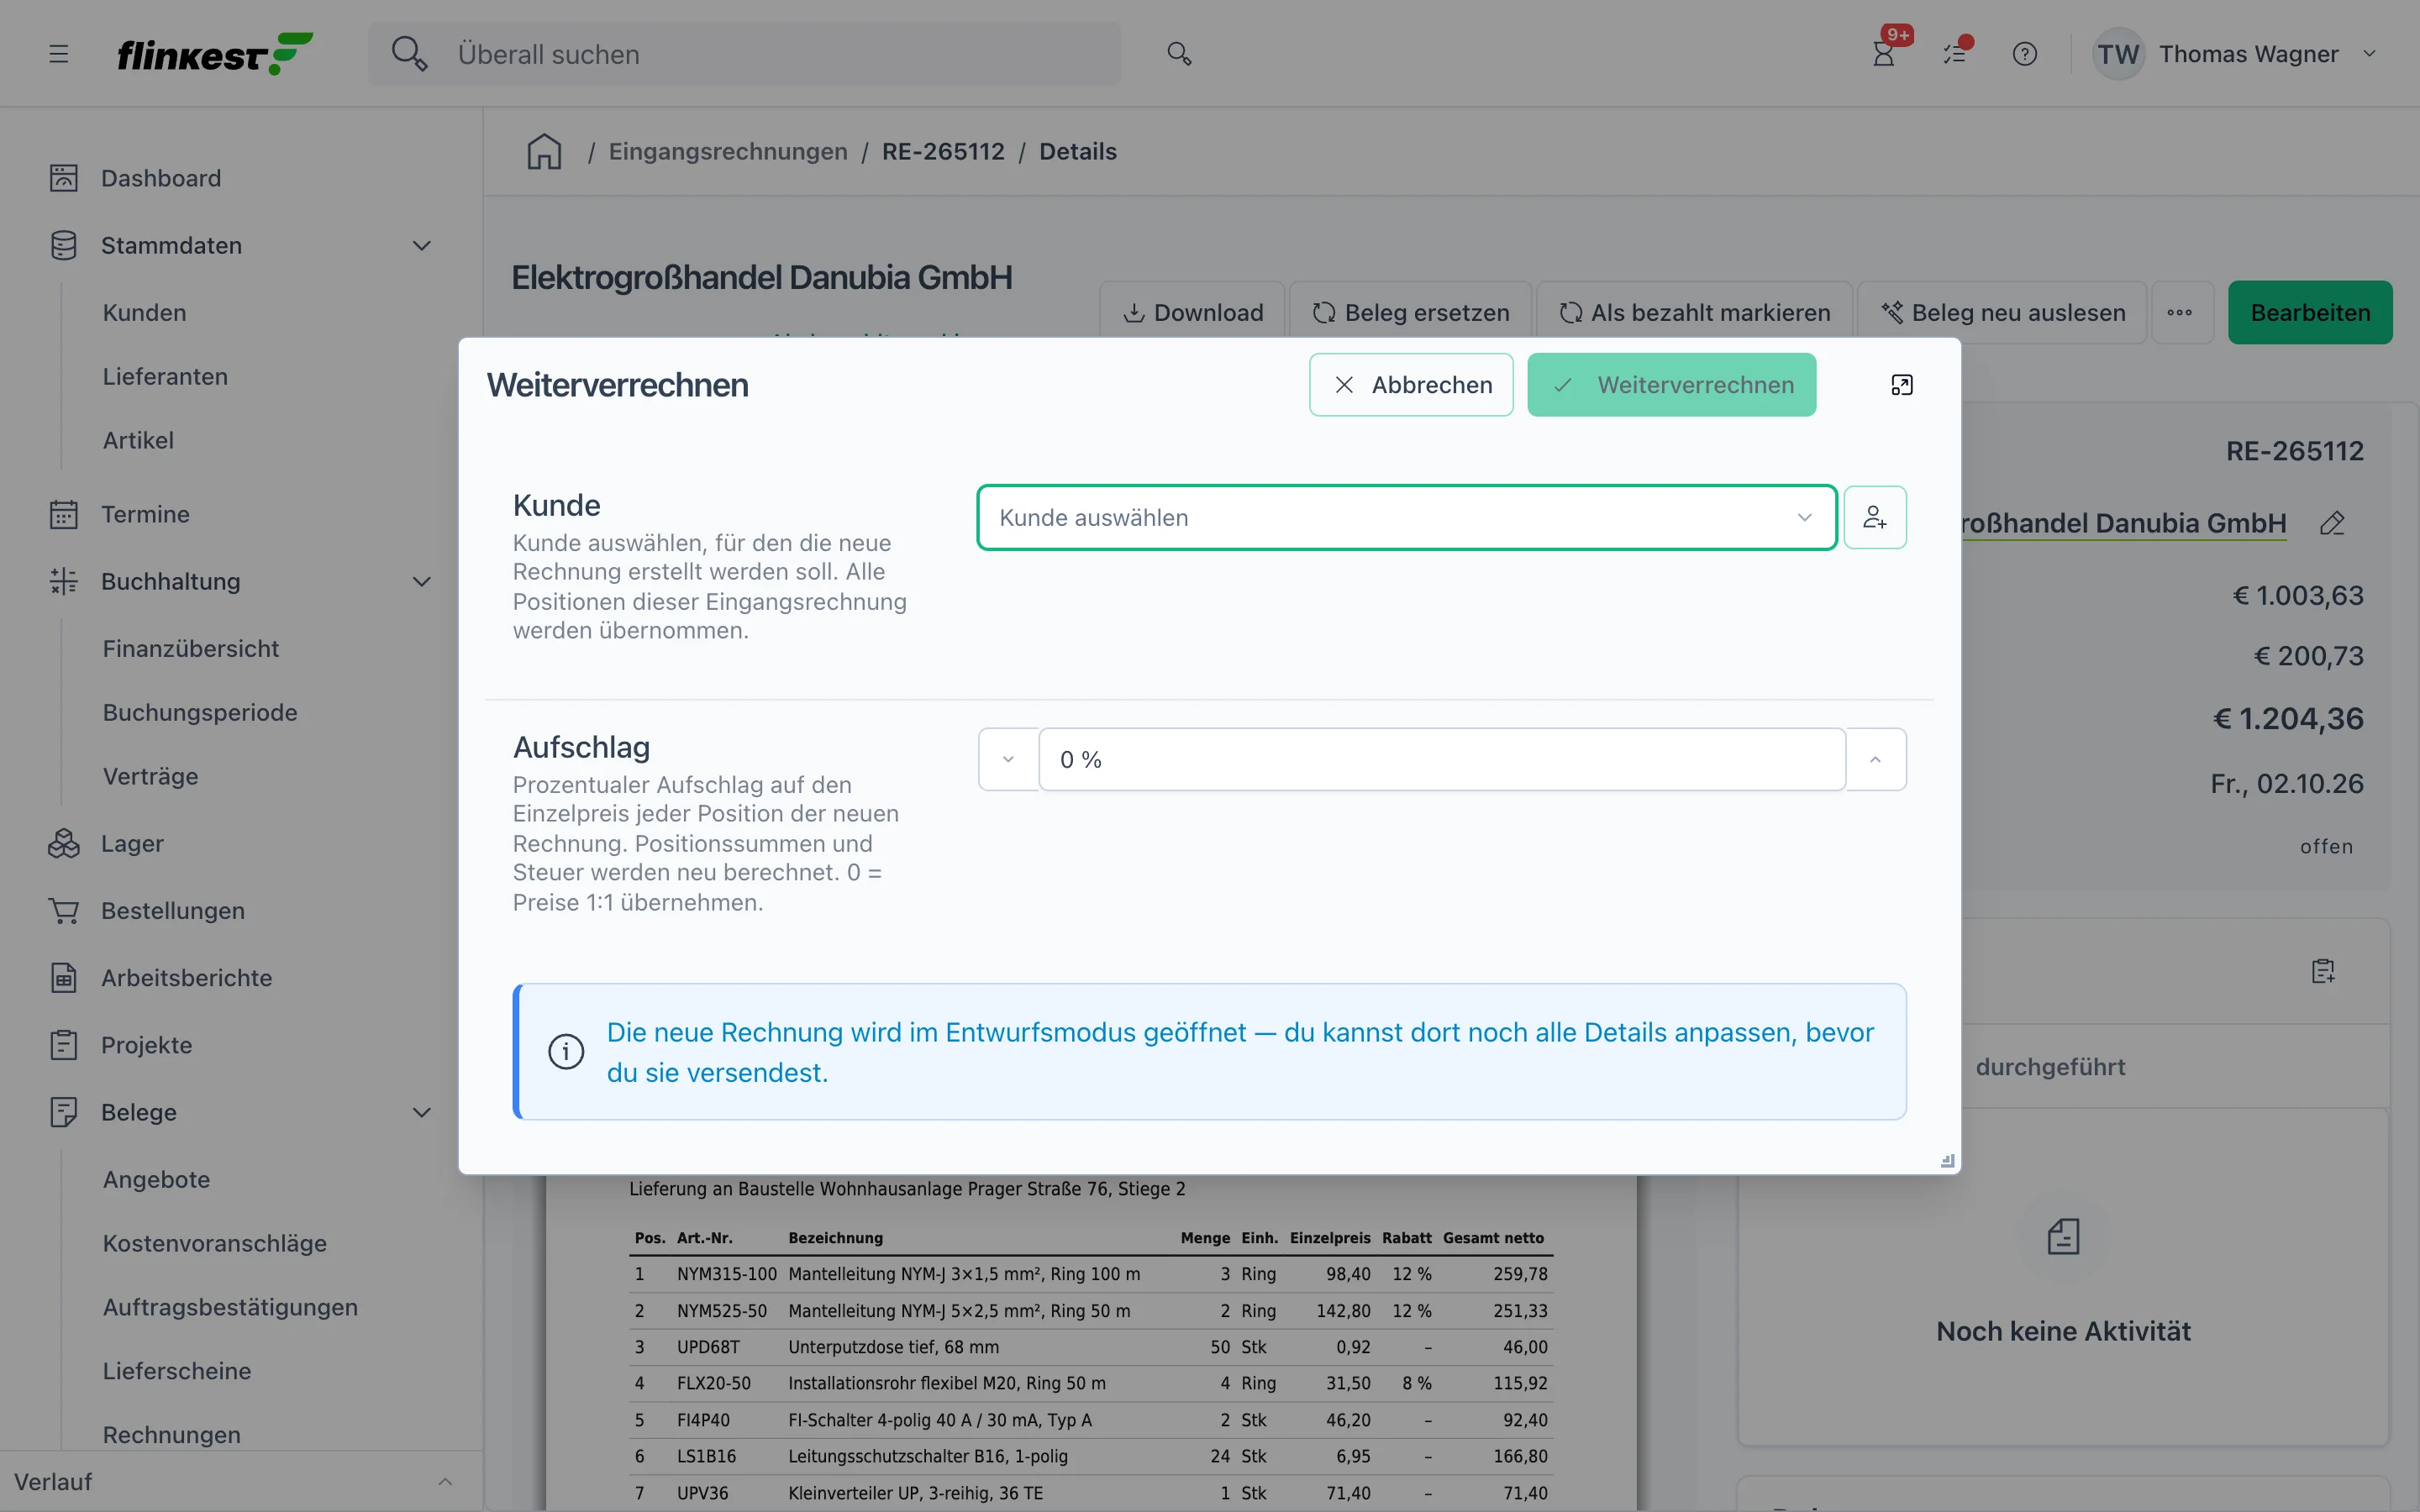Image resolution: width=2420 pixels, height=1512 pixels.
Task: Open the Kunde auswählen dropdown
Action: click(x=1407, y=517)
